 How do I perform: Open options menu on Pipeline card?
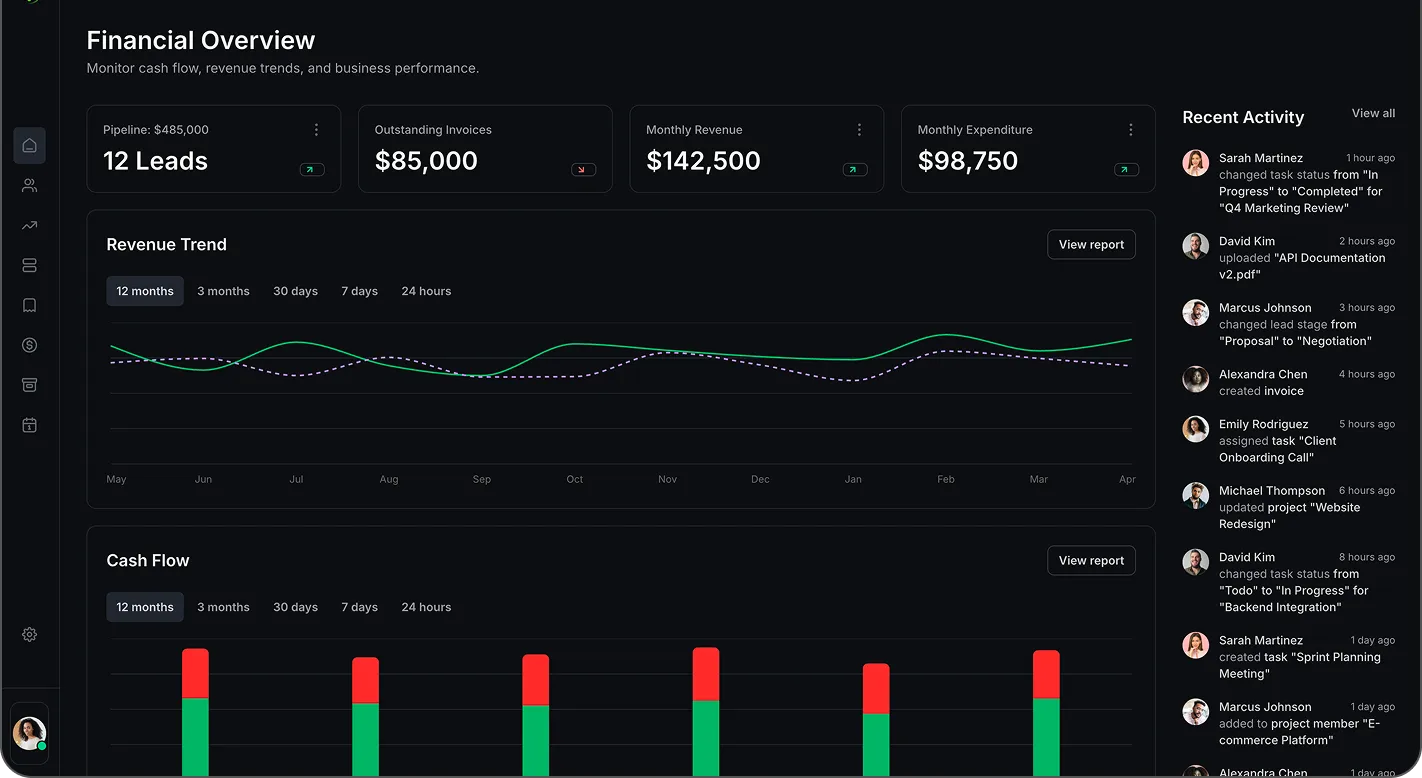point(316,130)
